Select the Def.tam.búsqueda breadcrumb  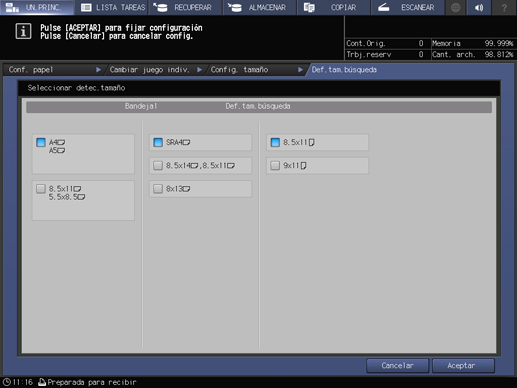tap(344, 70)
